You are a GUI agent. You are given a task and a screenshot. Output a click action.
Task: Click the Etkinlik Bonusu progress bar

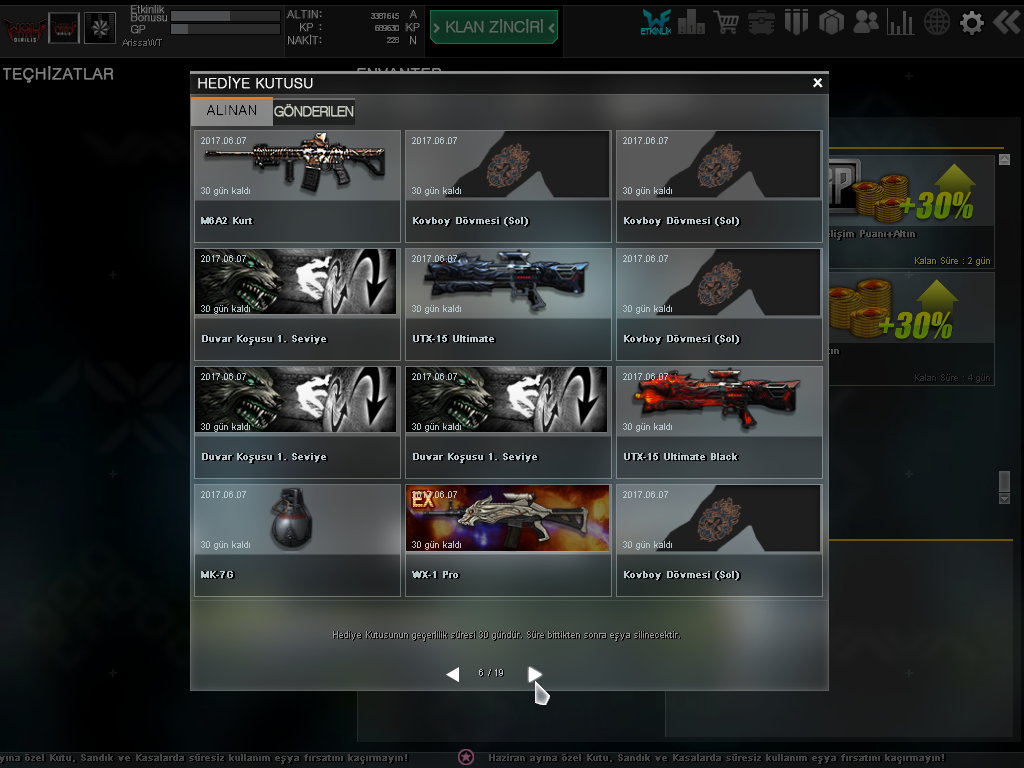click(x=225, y=16)
